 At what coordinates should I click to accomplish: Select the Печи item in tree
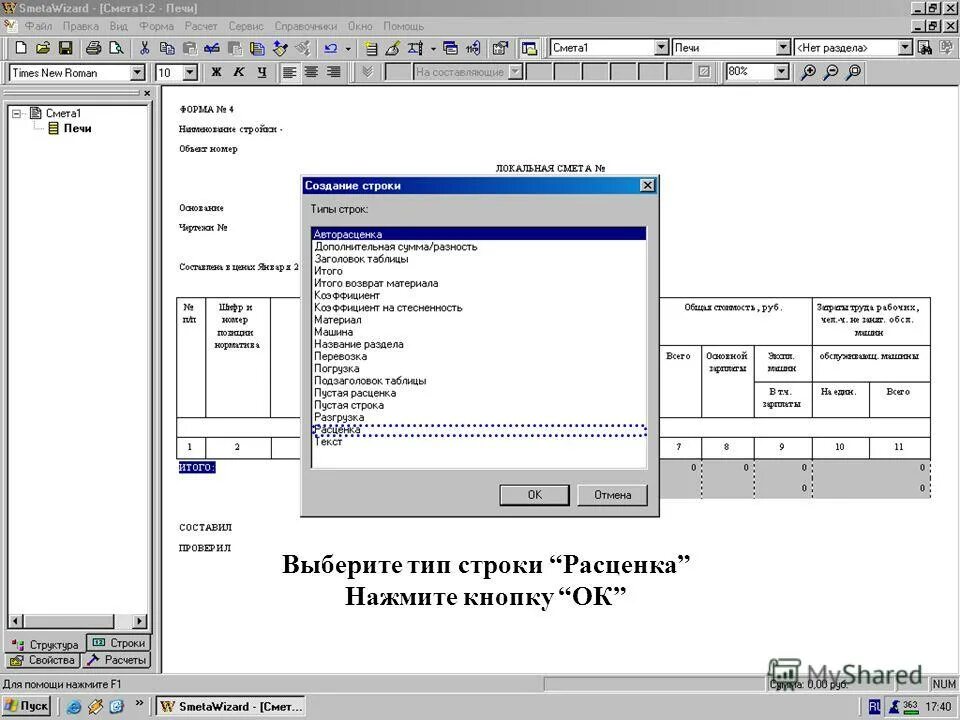(x=77, y=129)
